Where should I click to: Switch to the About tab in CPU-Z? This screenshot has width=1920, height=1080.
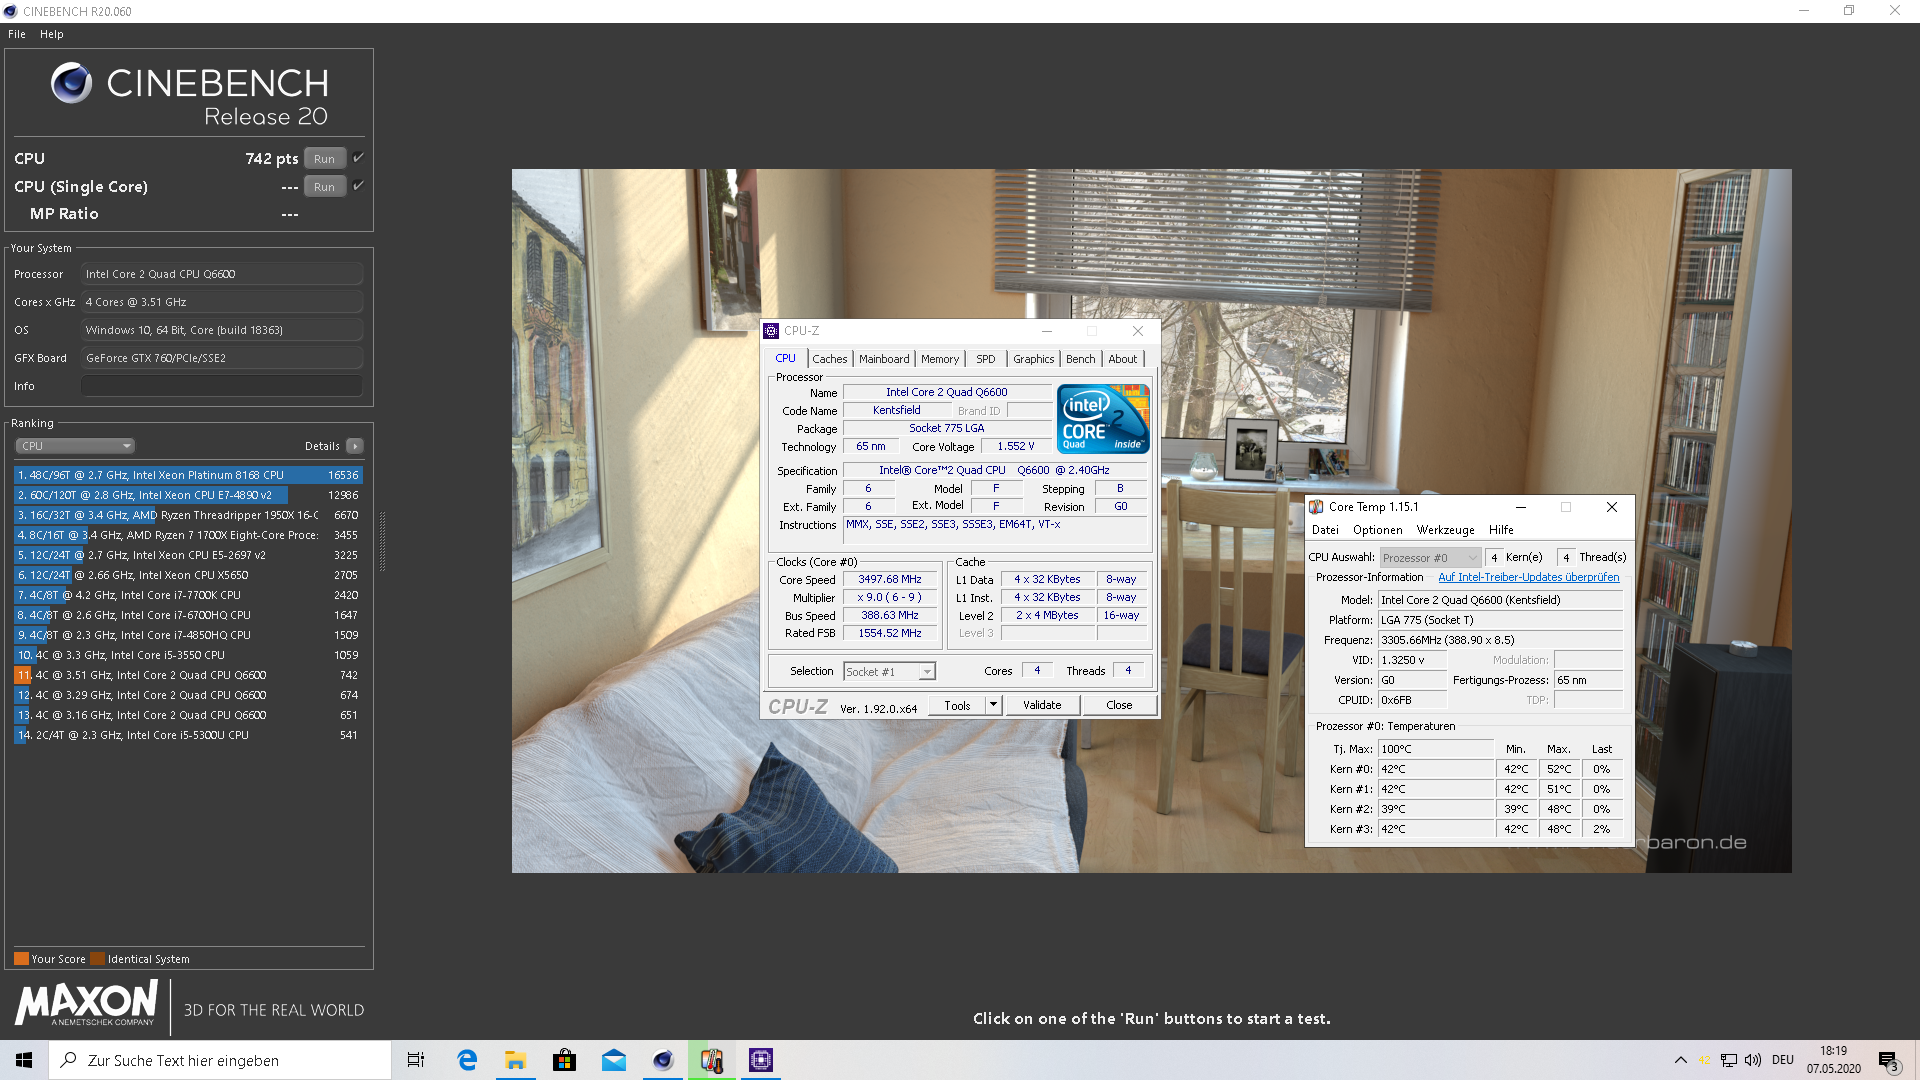(1122, 359)
